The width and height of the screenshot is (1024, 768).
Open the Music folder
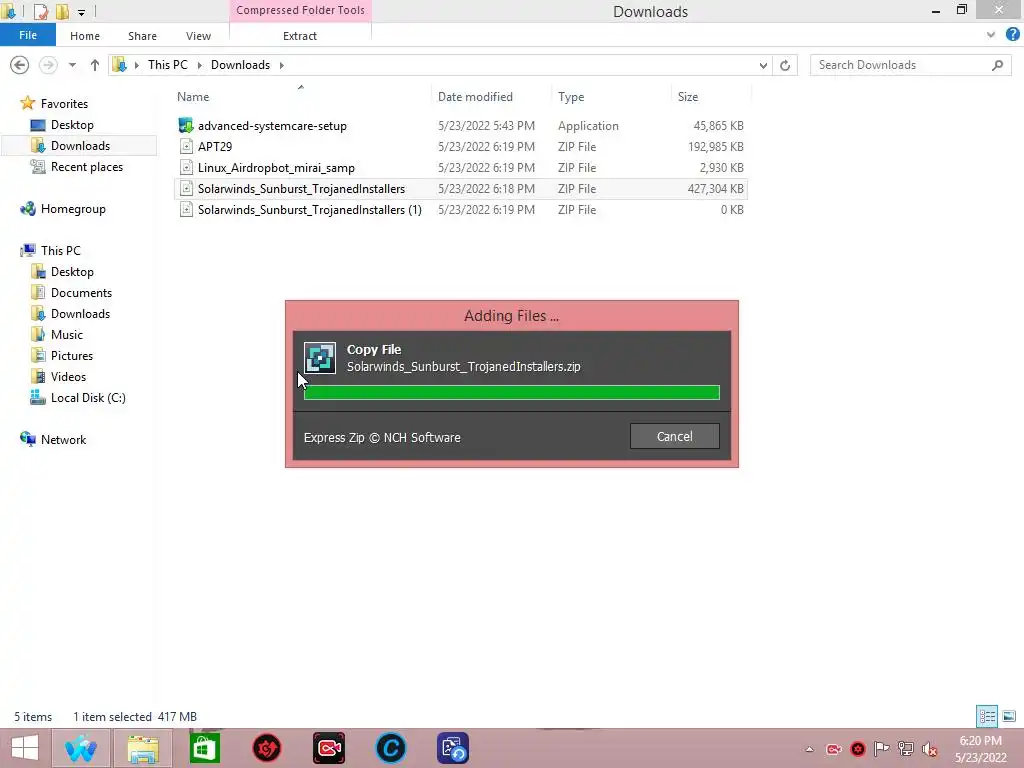tap(67, 334)
